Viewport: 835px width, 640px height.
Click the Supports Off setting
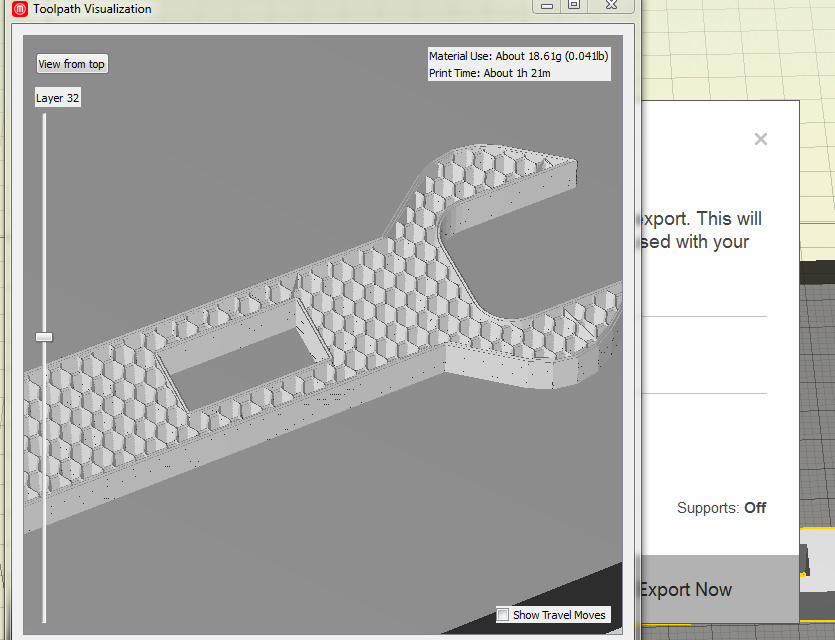(721, 508)
